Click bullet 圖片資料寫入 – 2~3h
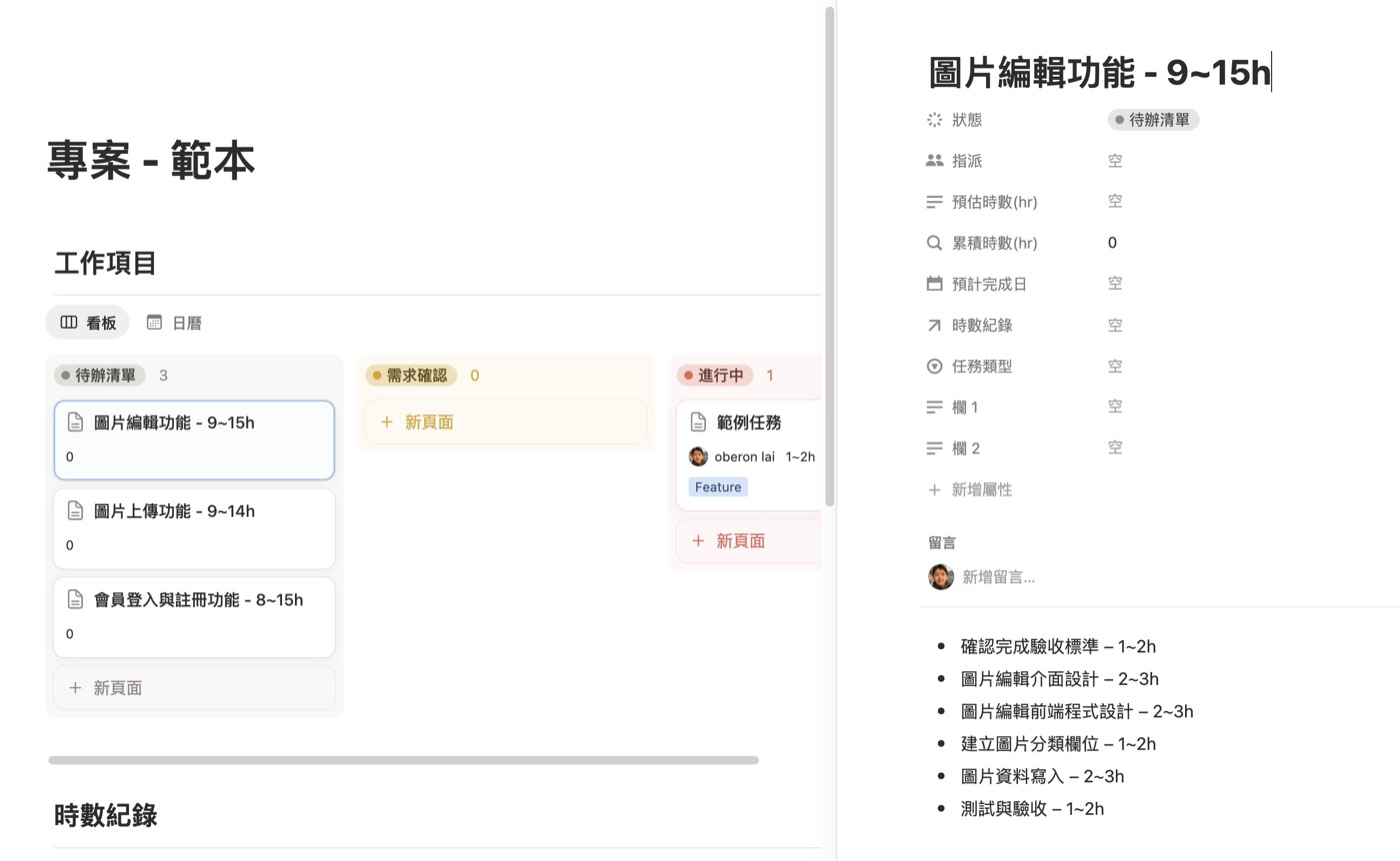 pos(1042,776)
